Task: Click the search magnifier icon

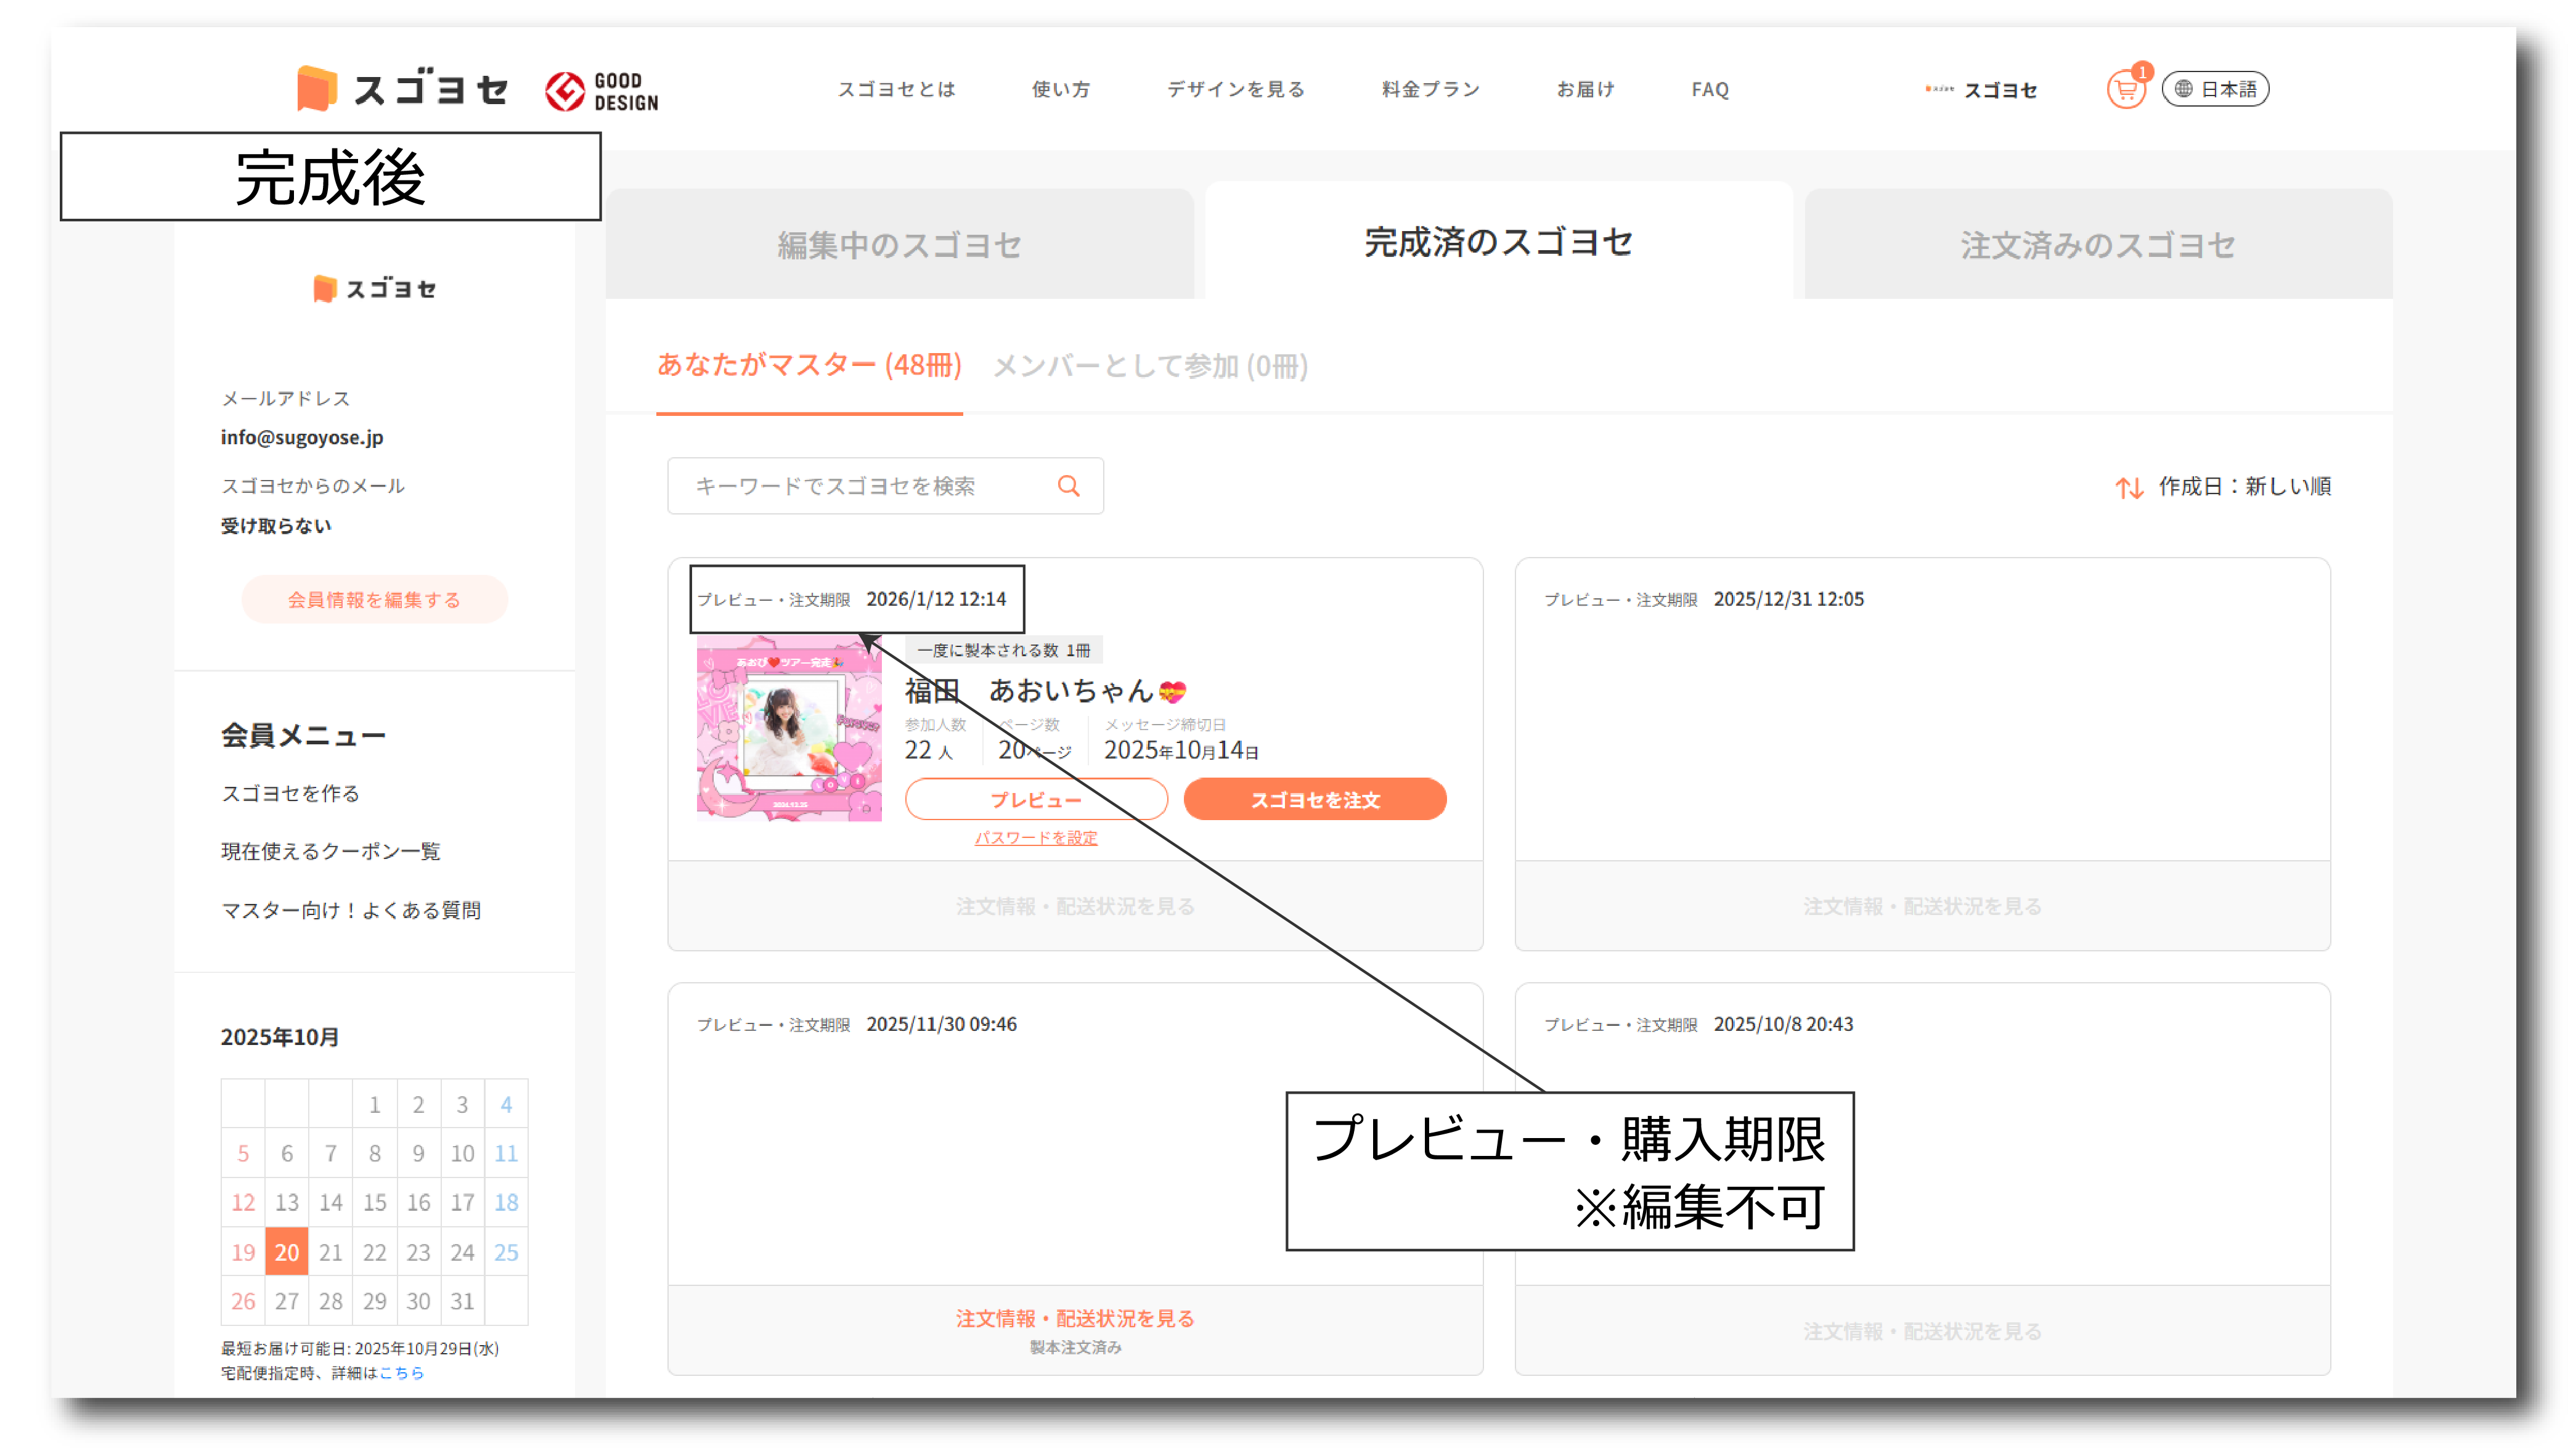Action: [x=1068, y=486]
